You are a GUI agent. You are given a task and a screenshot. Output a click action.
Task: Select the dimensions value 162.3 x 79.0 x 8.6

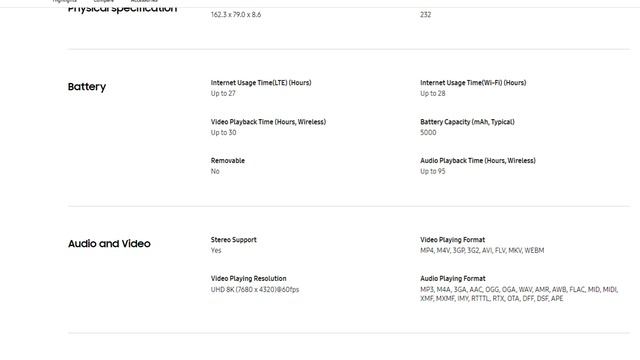point(236,15)
